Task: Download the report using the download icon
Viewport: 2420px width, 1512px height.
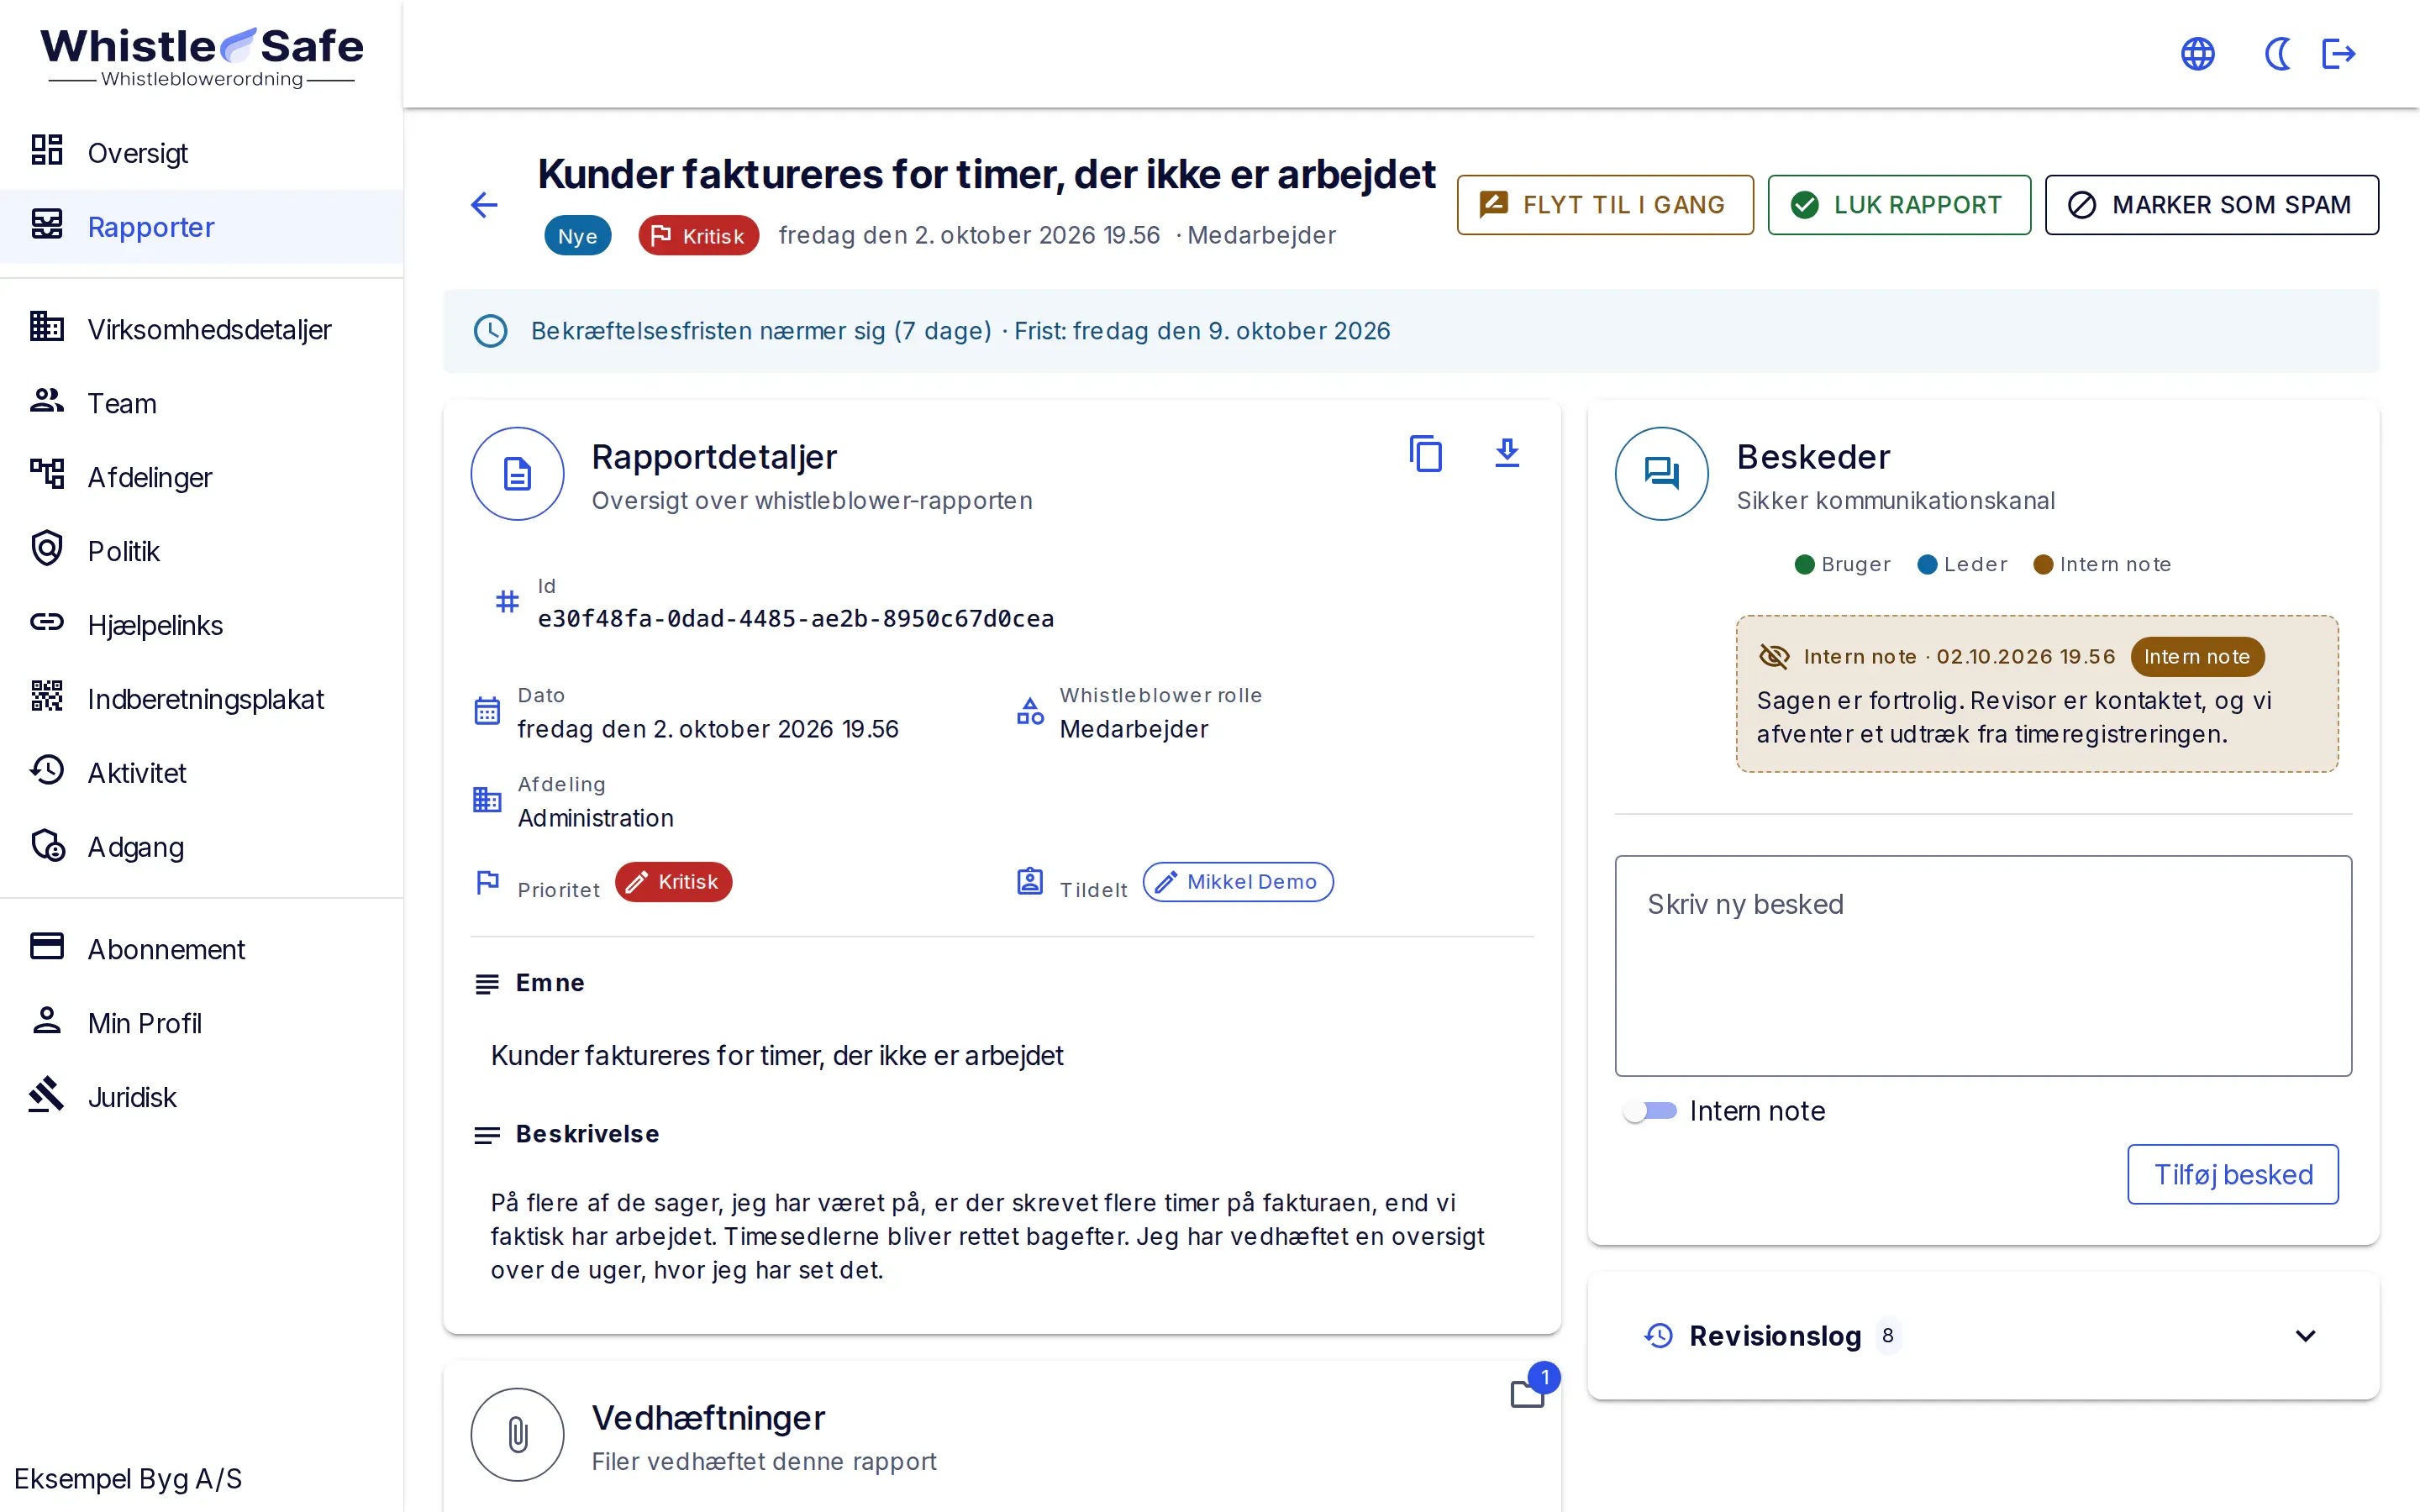Action: 1507,453
